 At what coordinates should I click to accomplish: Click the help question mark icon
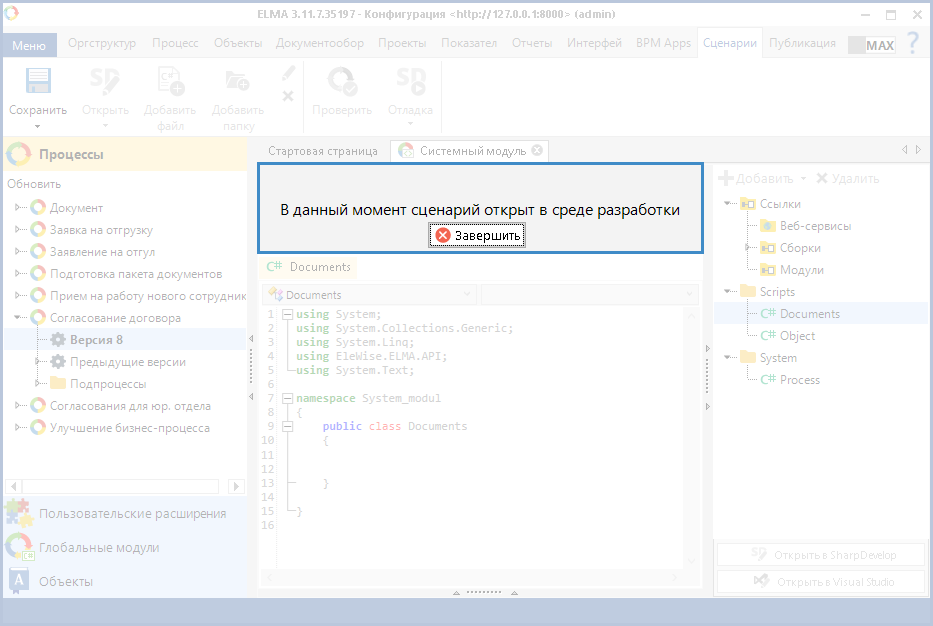(912, 43)
